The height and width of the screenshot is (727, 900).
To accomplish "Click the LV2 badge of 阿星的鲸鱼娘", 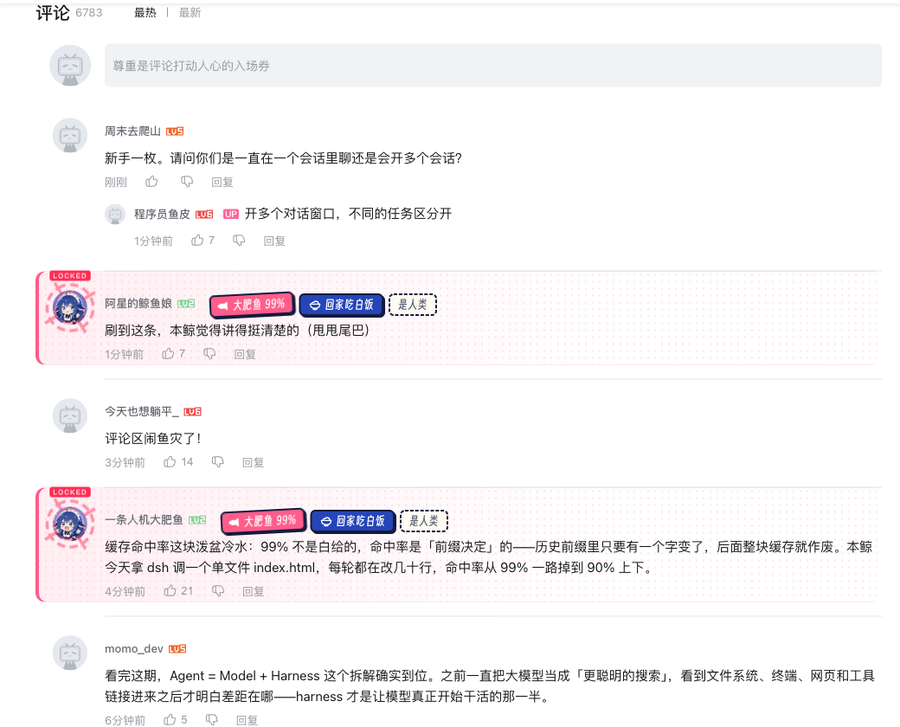I will point(186,304).
